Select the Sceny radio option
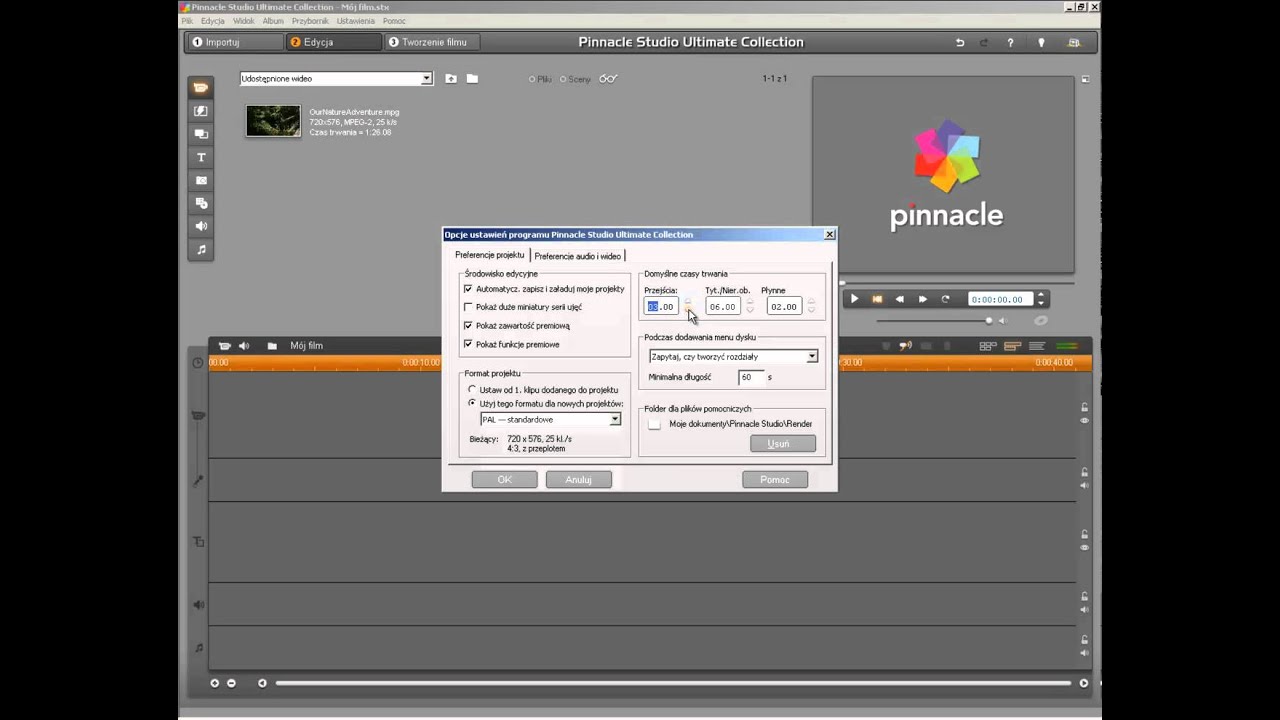The height and width of the screenshot is (720, 1280). 563,79
